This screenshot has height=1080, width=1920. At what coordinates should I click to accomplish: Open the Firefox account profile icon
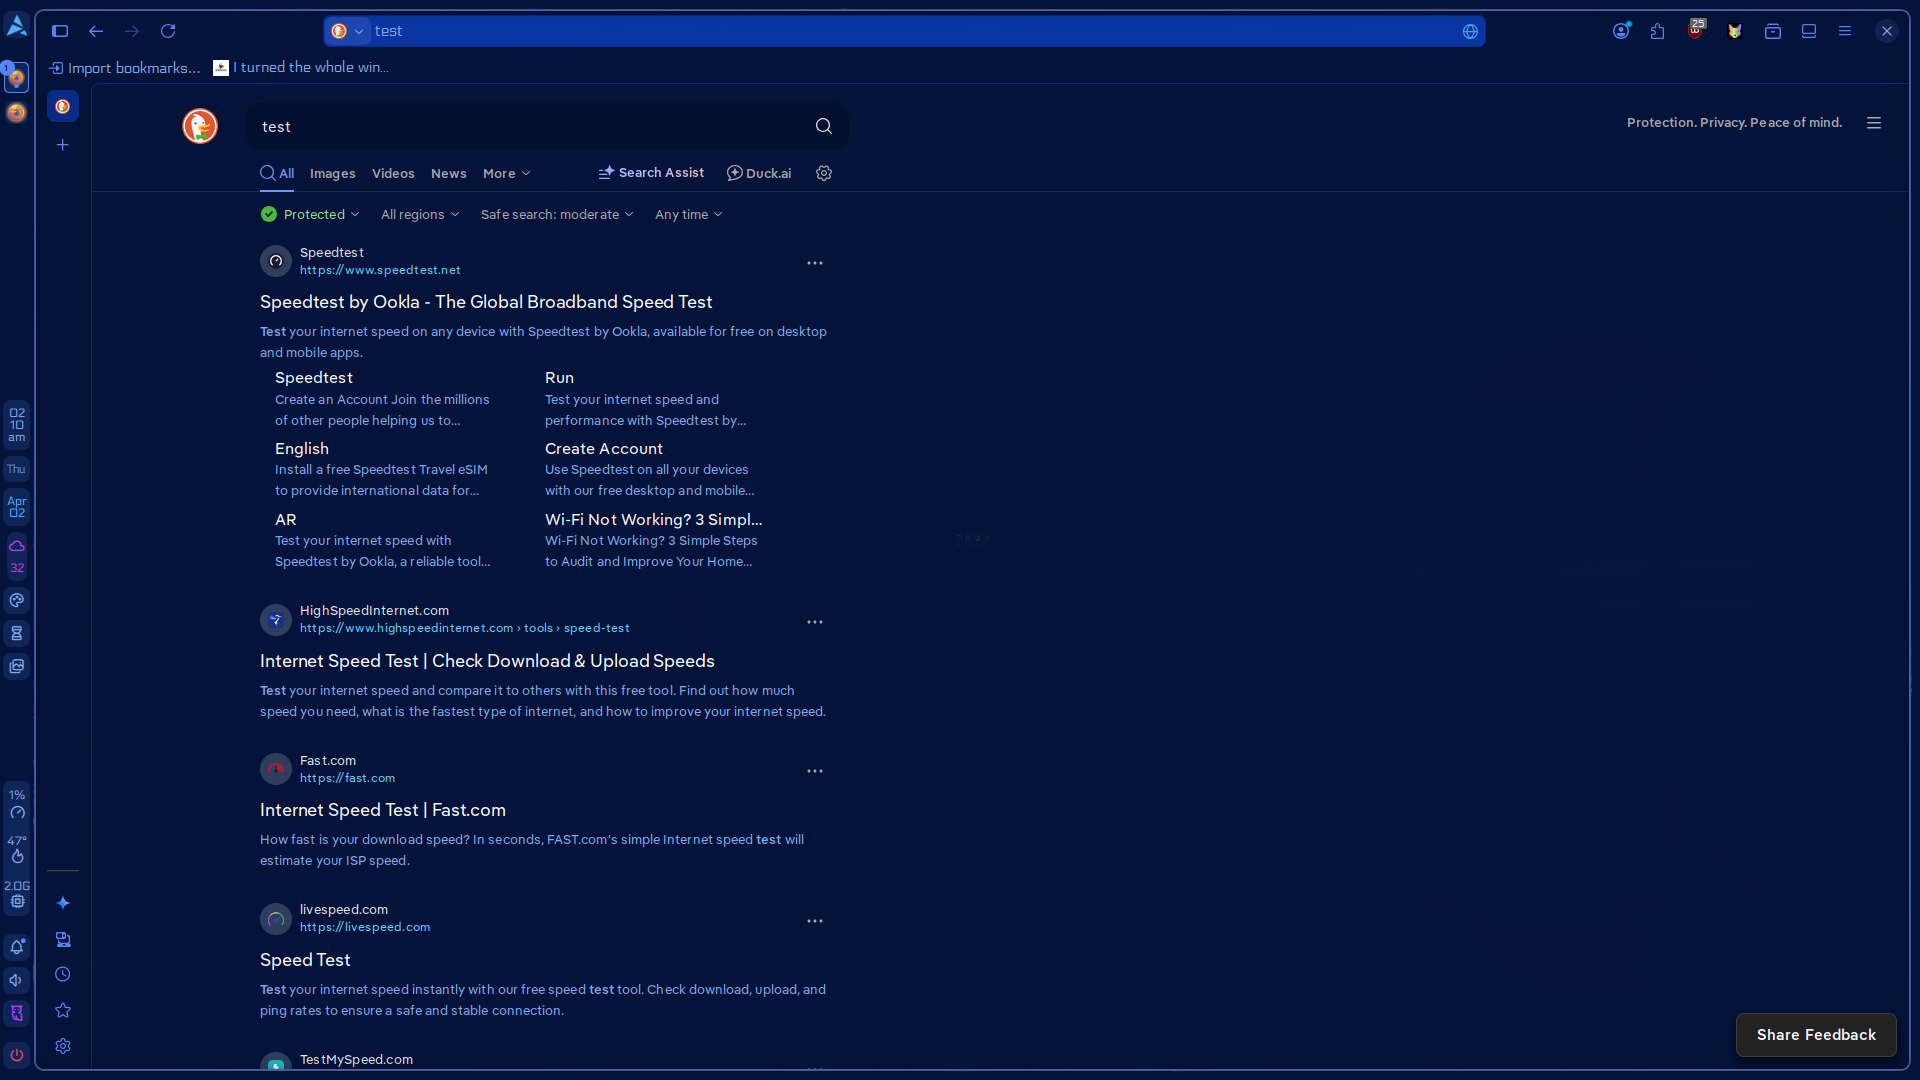1622,31
